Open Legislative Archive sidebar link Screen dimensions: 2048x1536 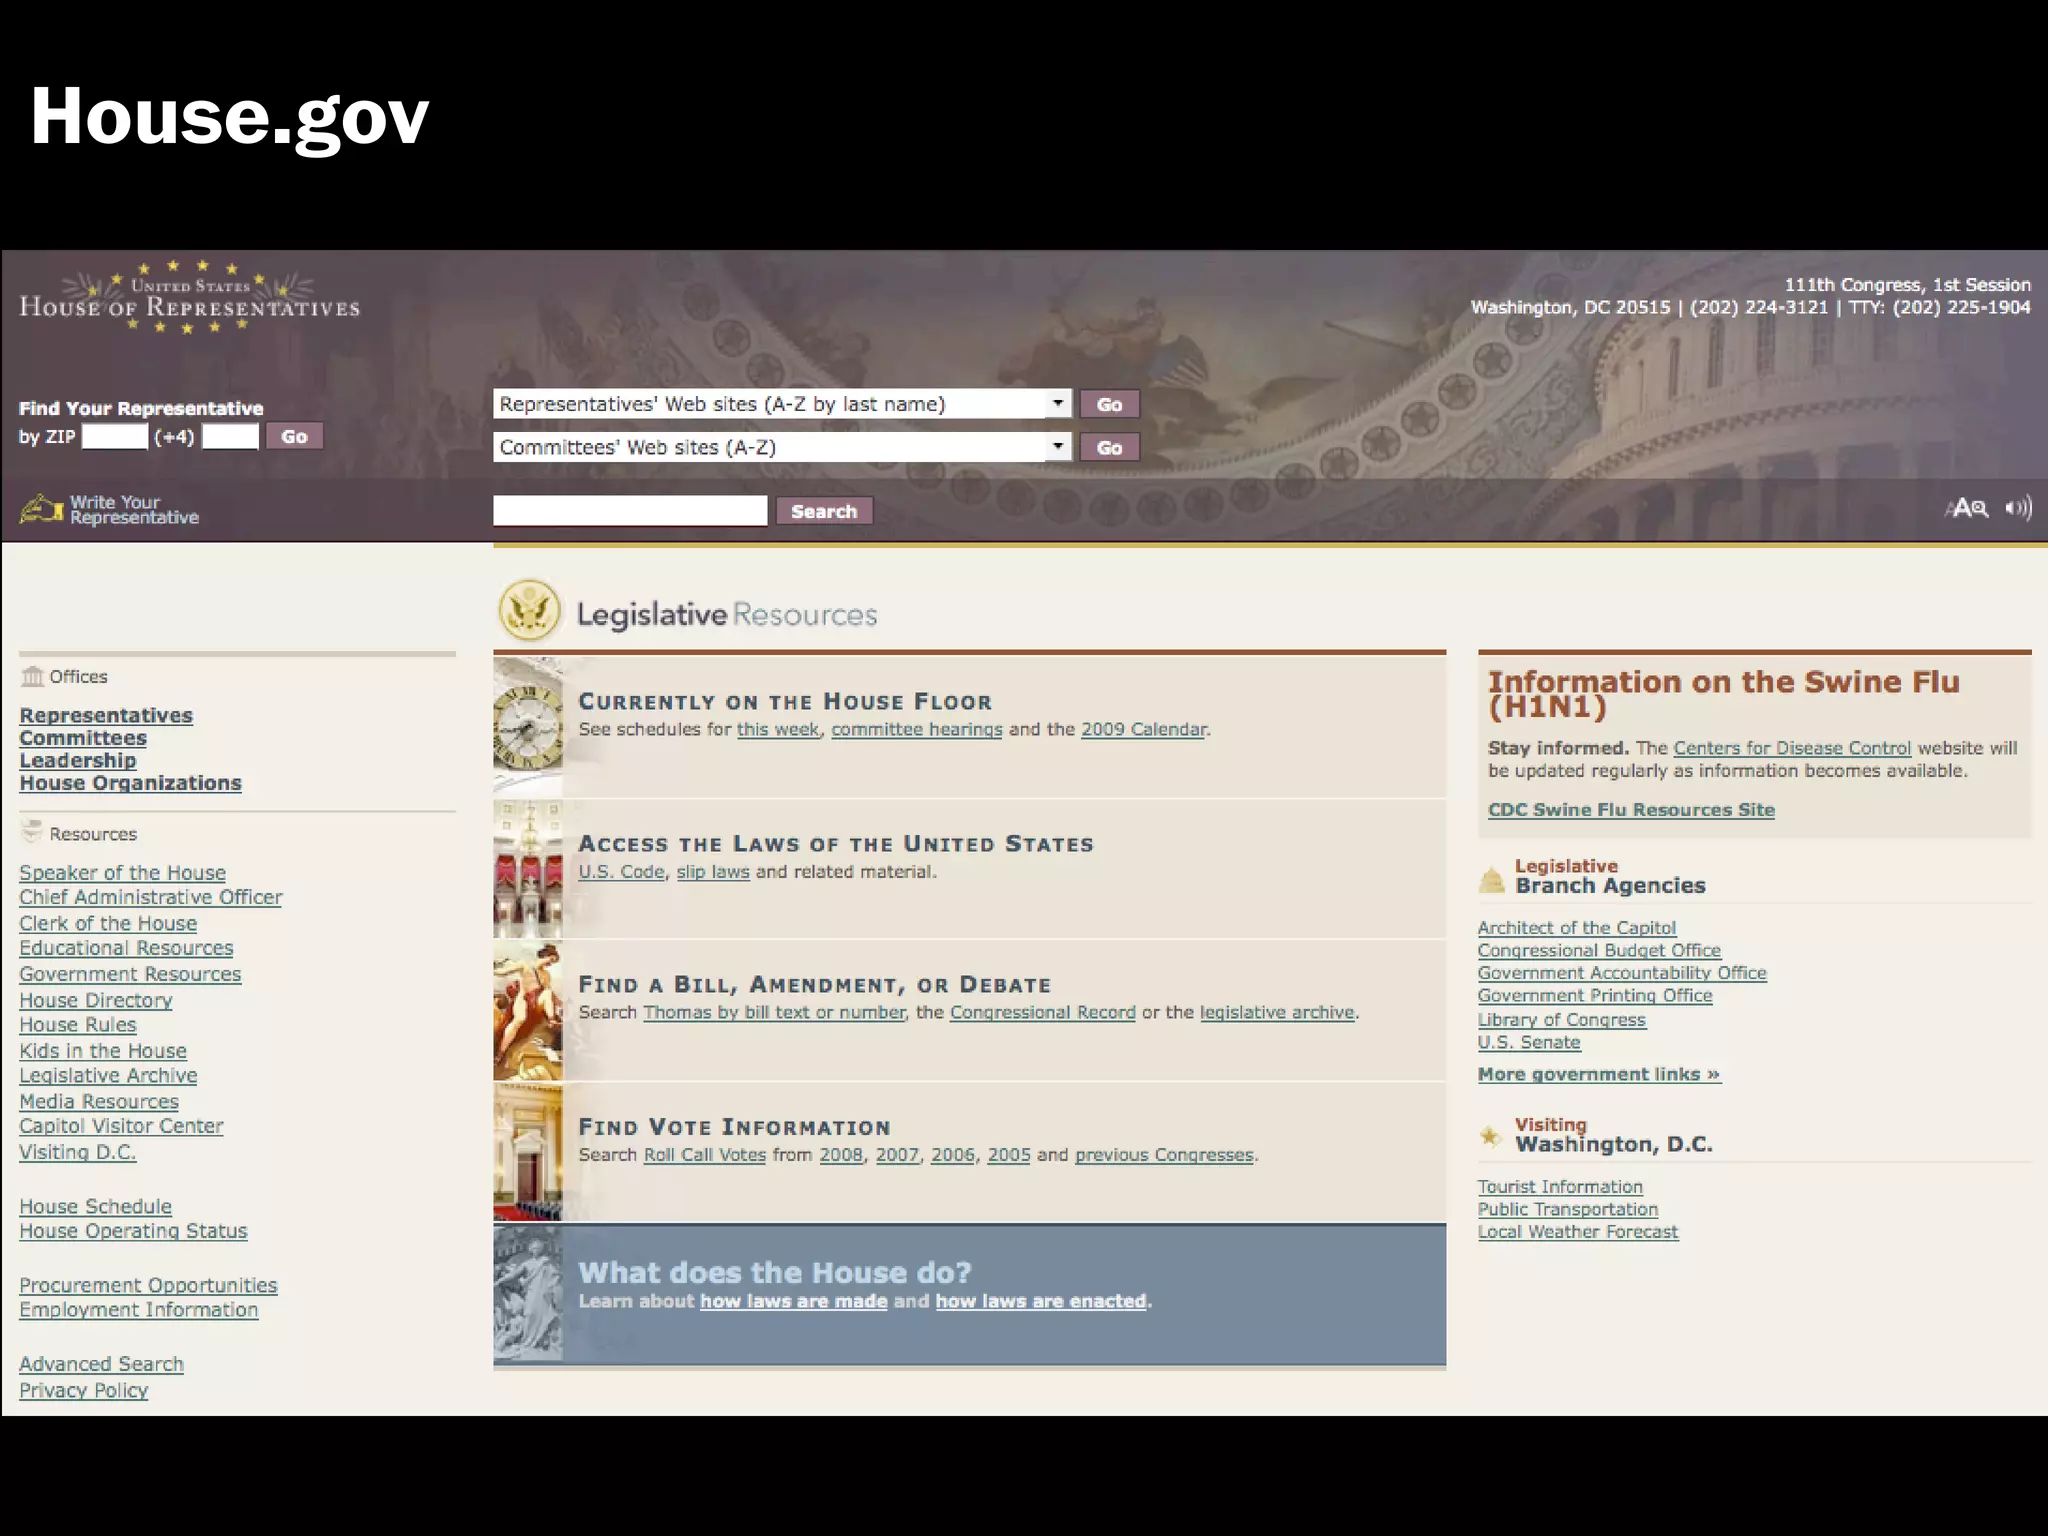pos(108,1076)
